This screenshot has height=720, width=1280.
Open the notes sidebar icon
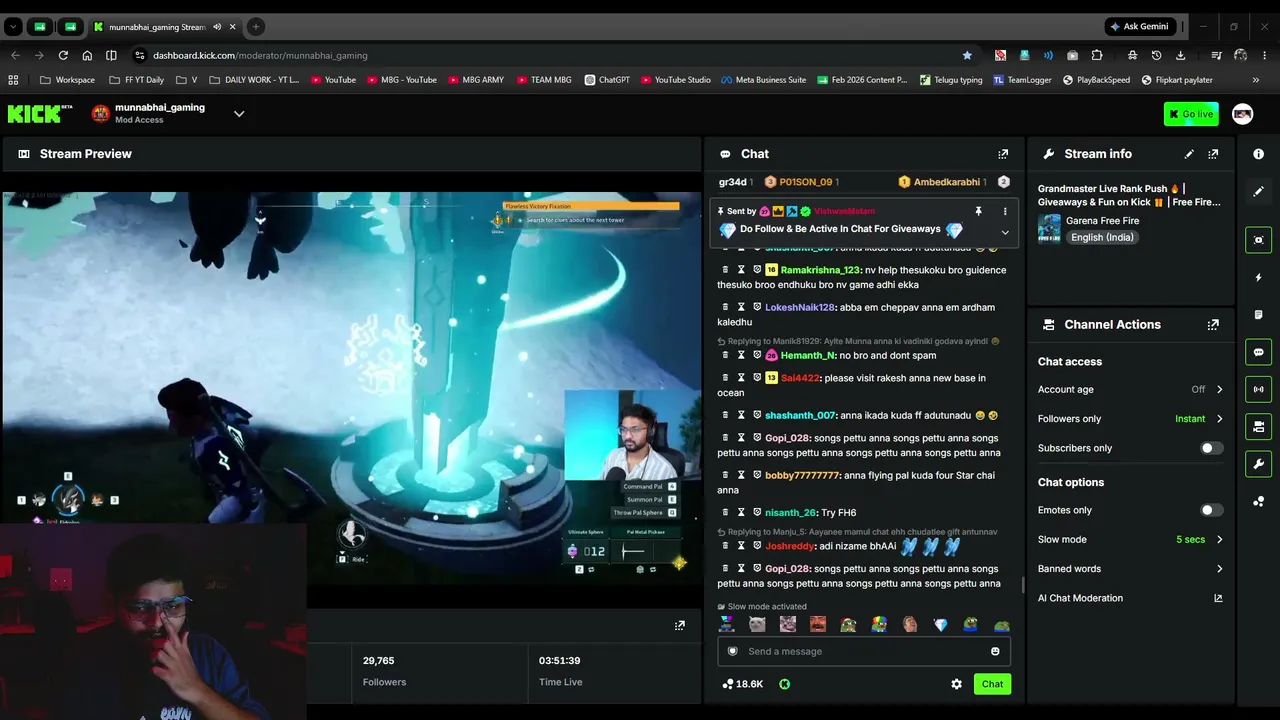pos(1259,315)
